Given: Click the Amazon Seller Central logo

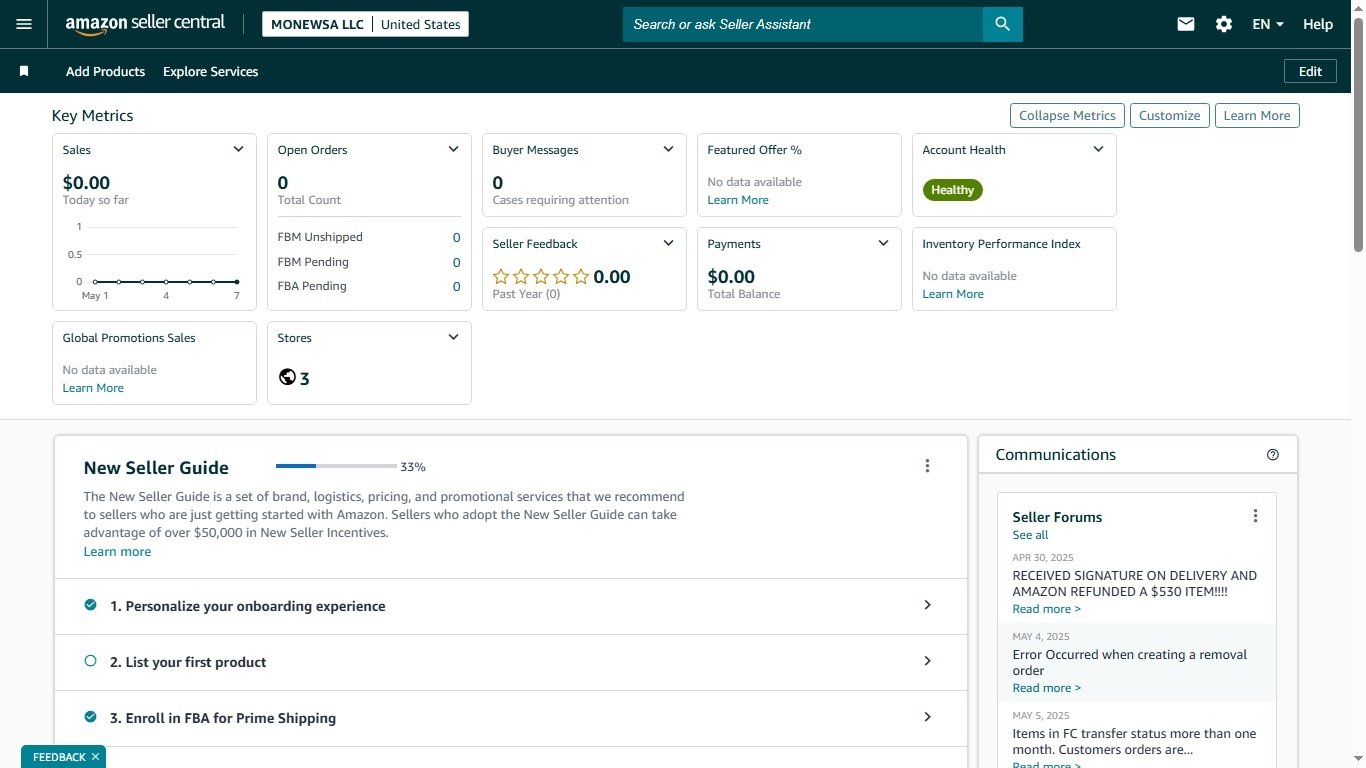Looking at the screenshot, I should pos(145,24).
